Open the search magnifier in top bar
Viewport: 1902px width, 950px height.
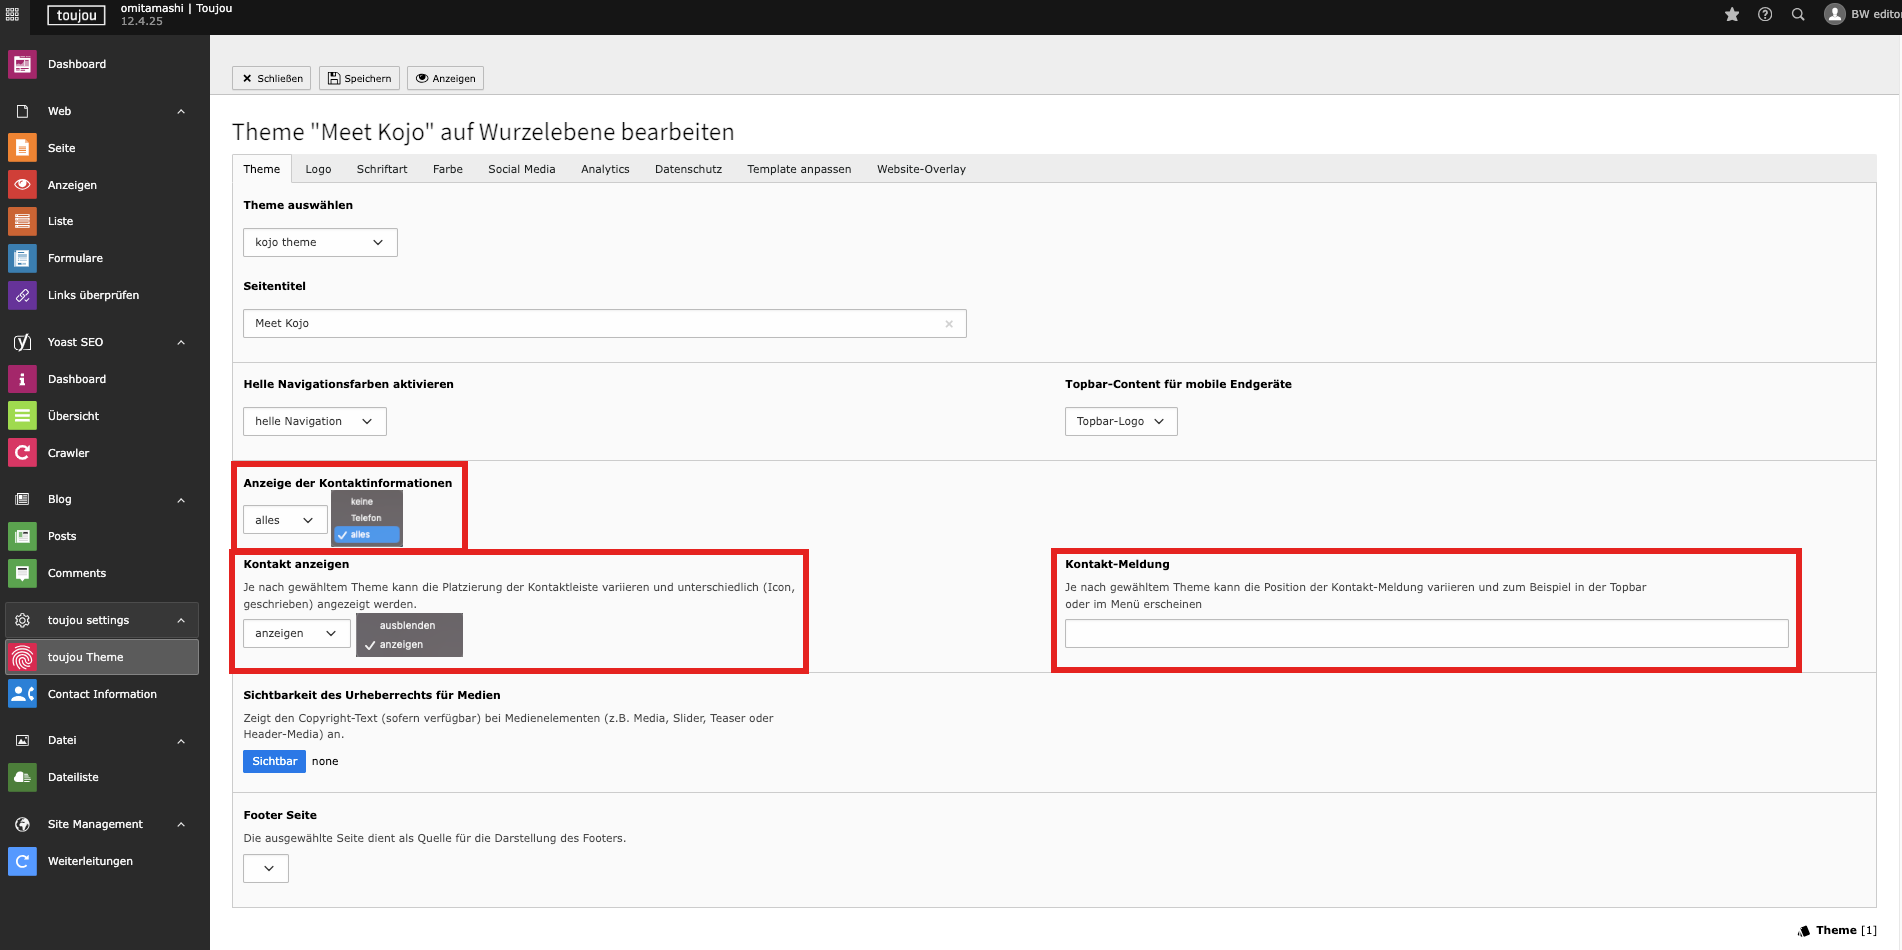pyautogui.click(x=1798, y=14)
